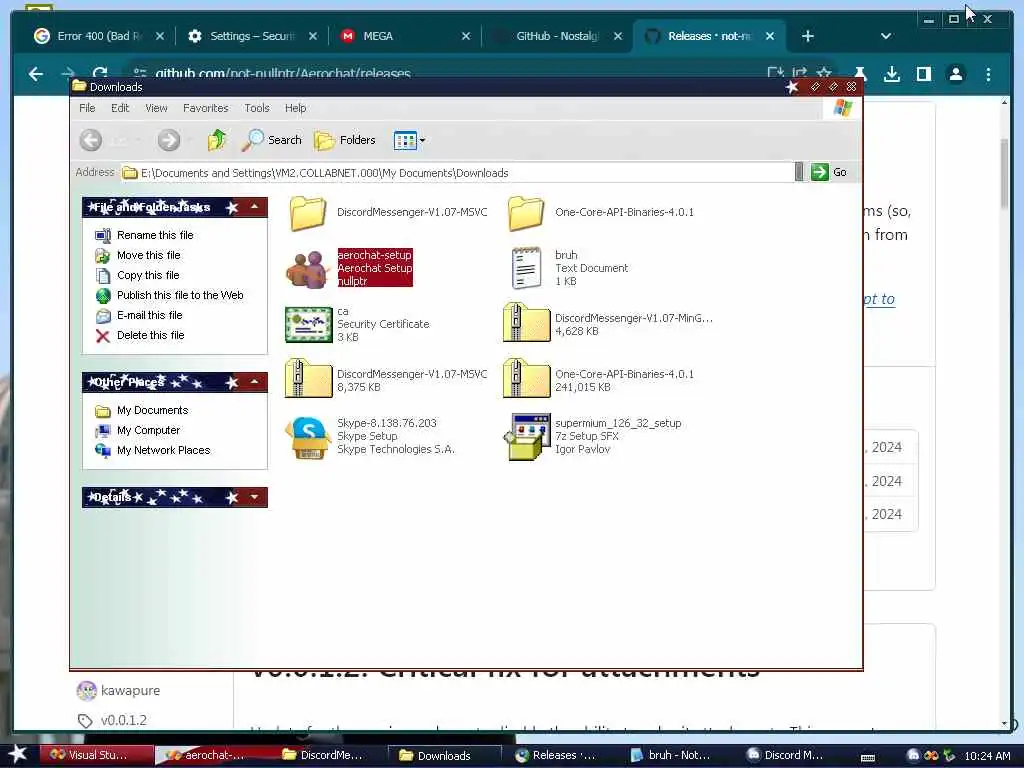Image resolution: width=1024 pixels, height=768 pixels.
Task: Open the browser profile icon
Action: pyautogui.click(x=955, y=74)
